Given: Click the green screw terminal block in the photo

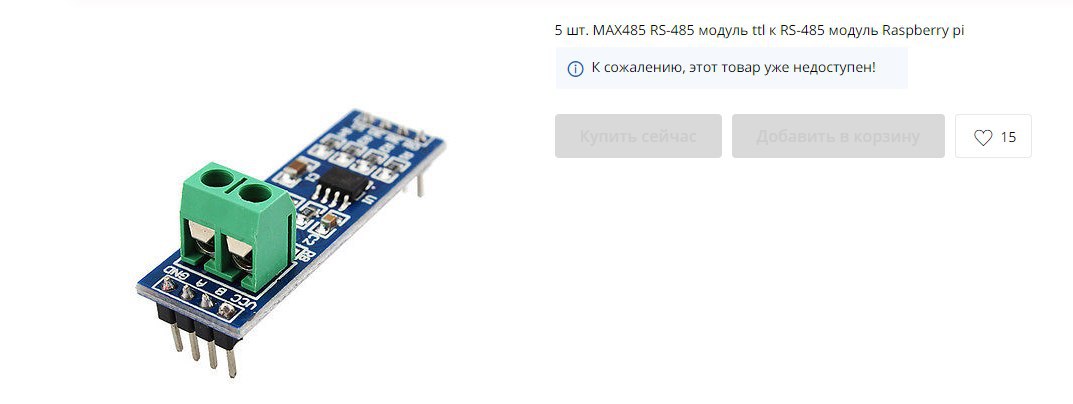Looking at the screenshot, I should (x=236, y=226).
